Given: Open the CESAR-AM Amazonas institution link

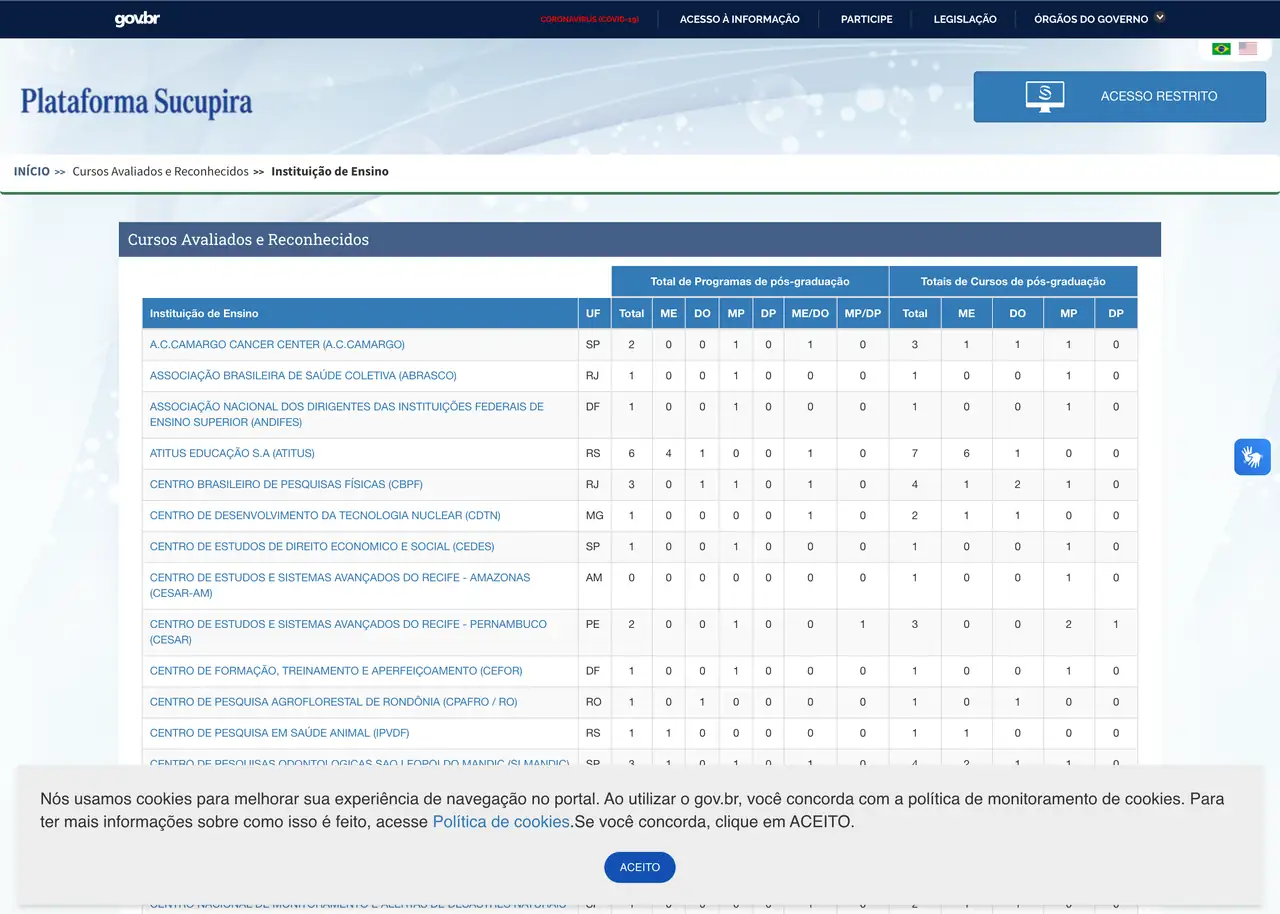Looking at the screenshot, I should coord(340,585).
